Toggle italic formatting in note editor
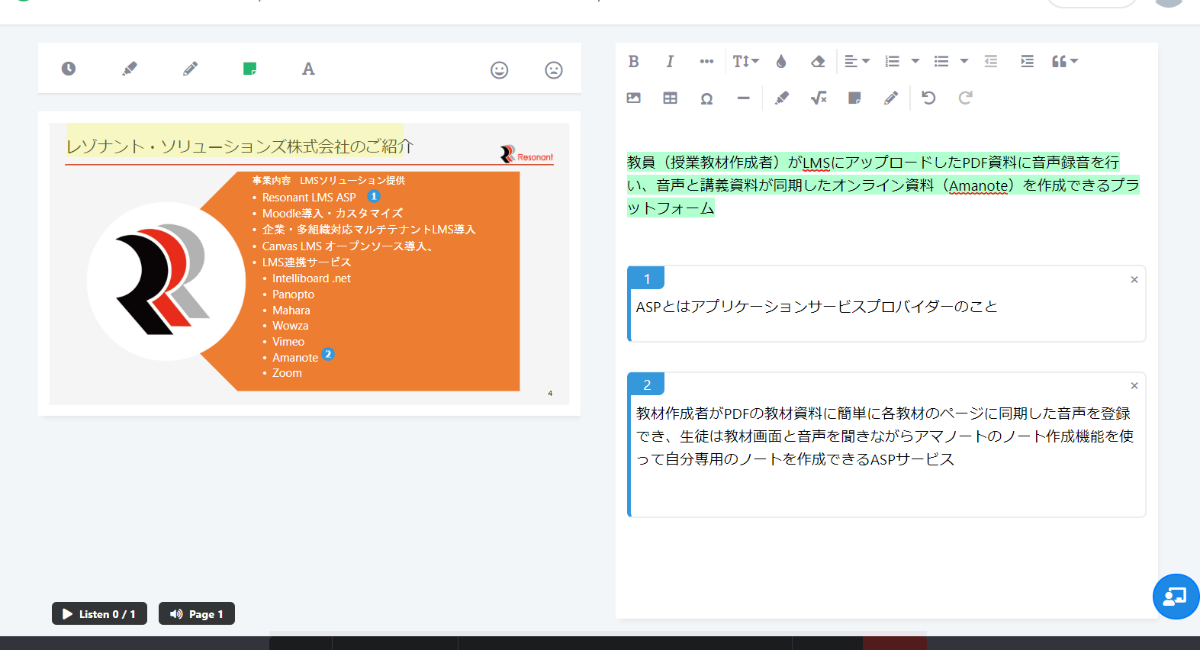1200x650 pixels. tap(670, 61)
